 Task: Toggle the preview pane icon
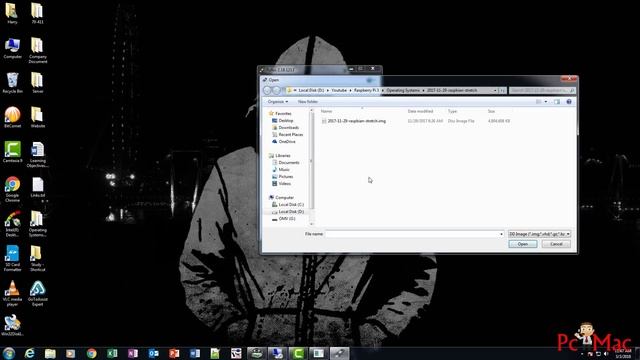557,102
